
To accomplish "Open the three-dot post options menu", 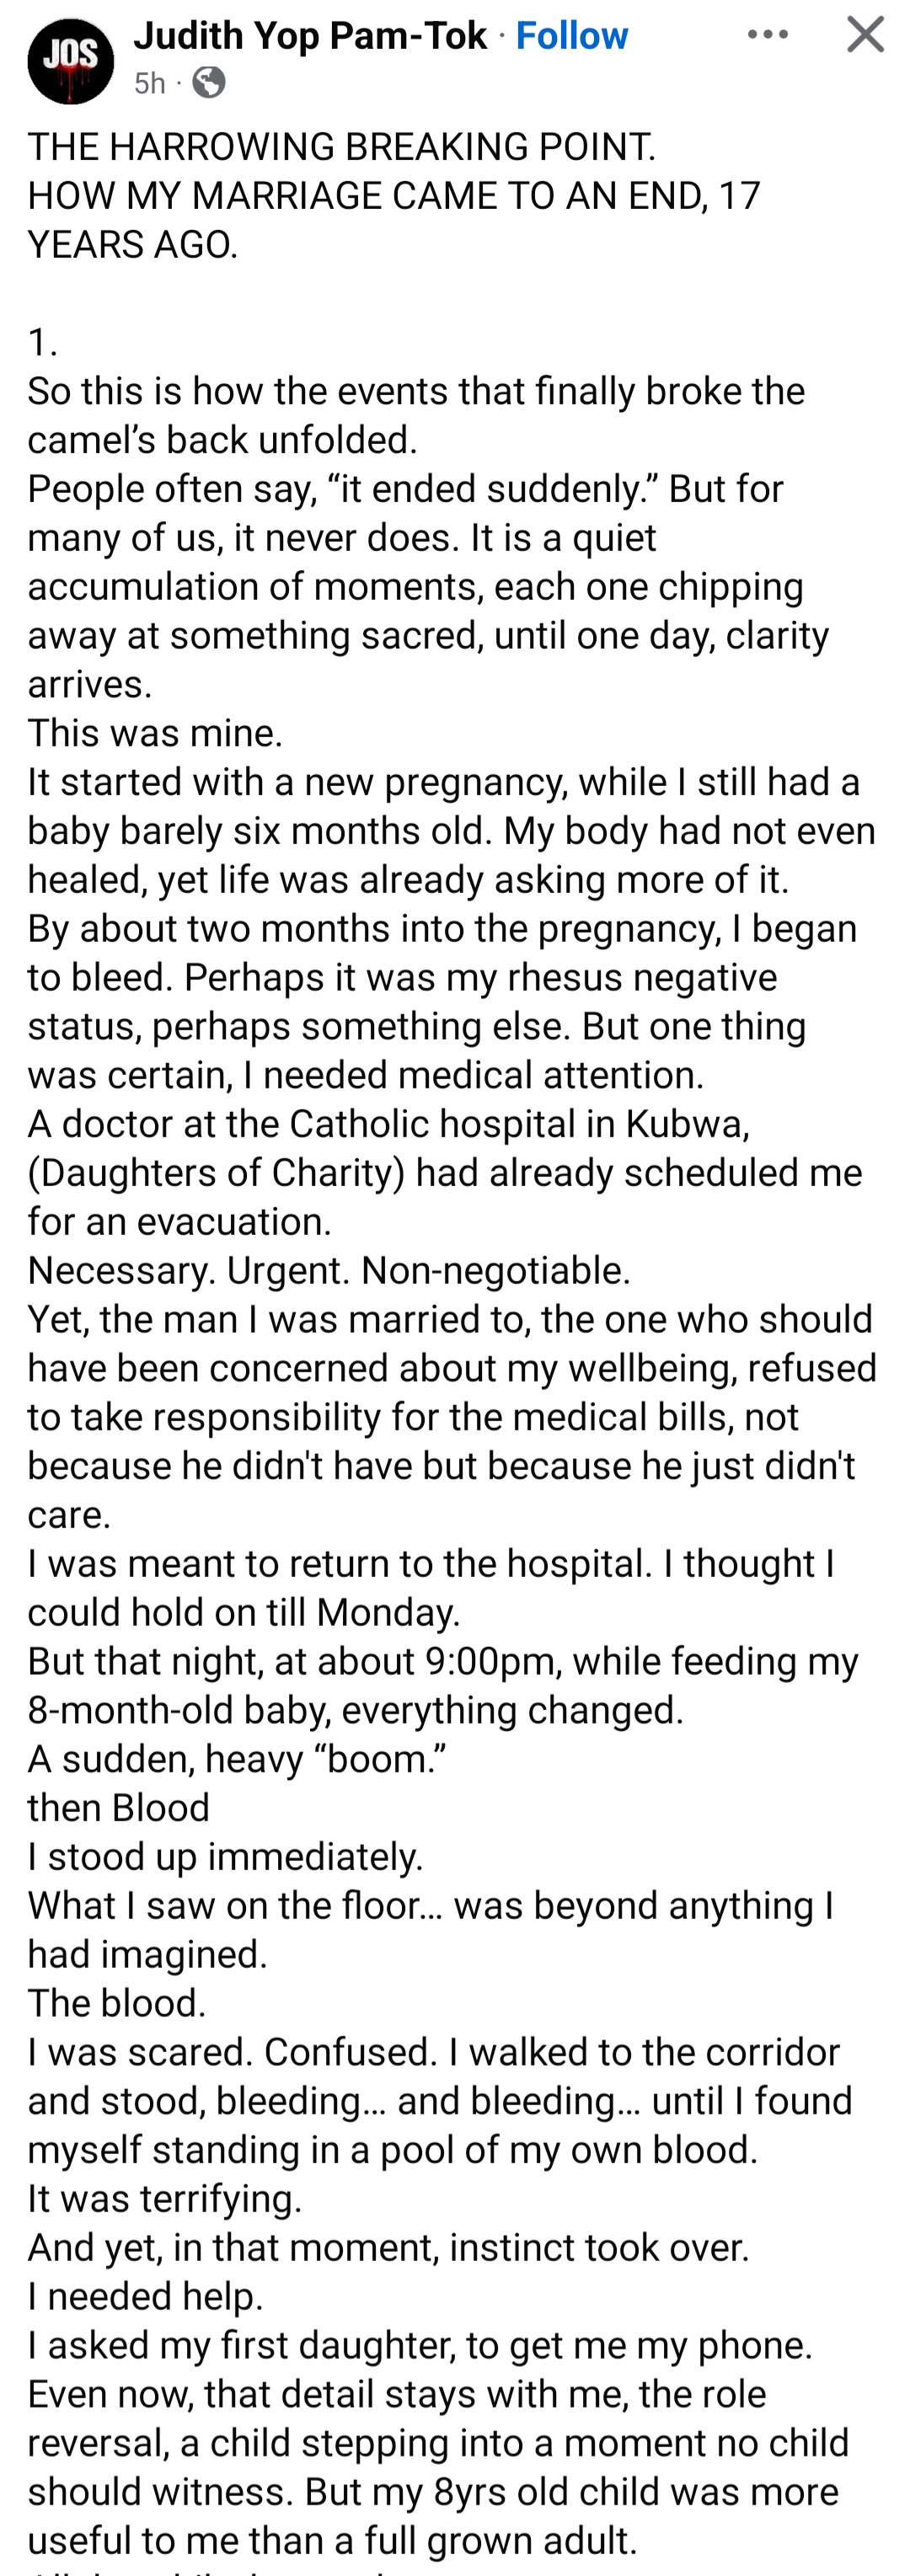I will click(x=767, y=35).
